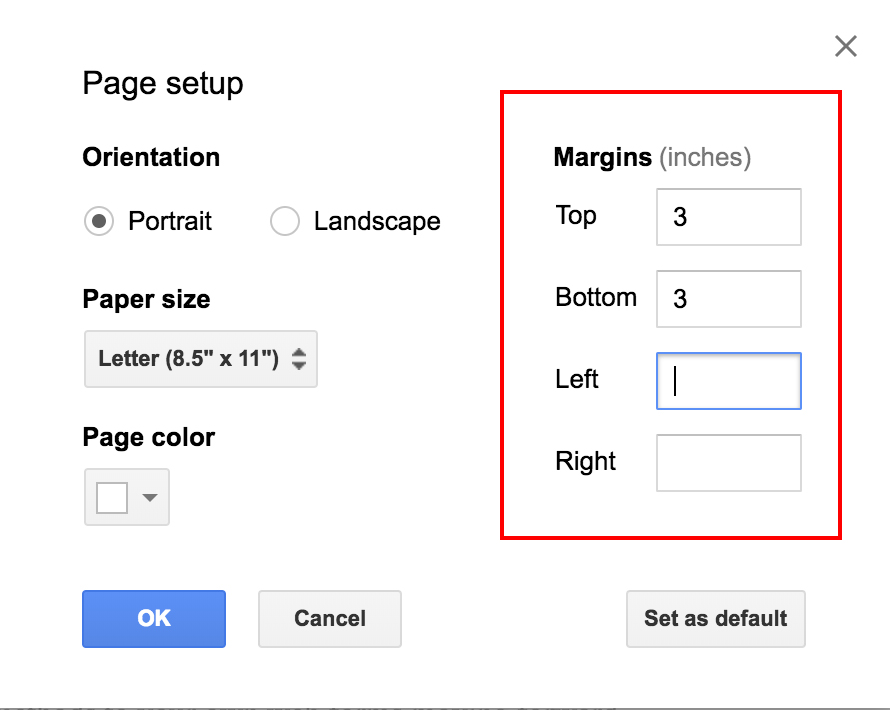Click the Page color label

pos(146,437)
